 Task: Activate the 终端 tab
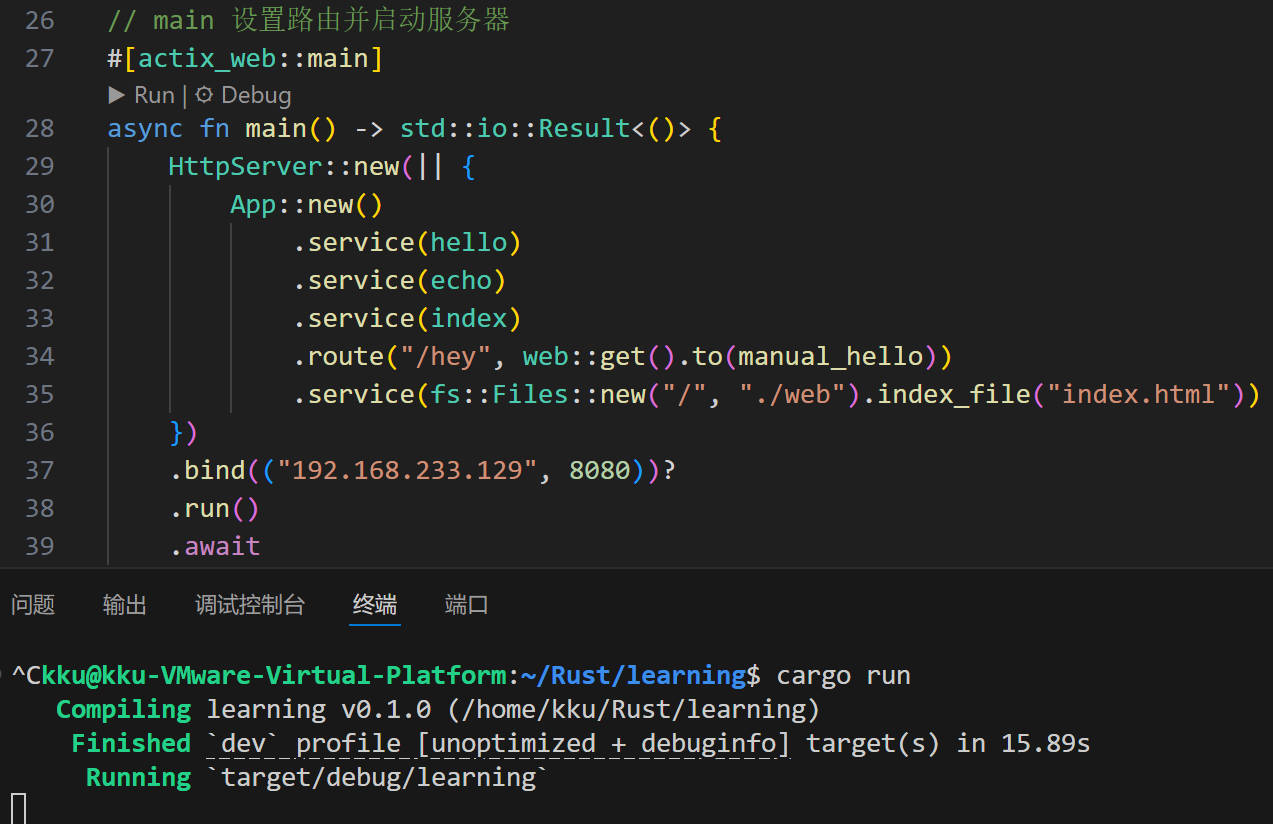pos(375,605)
